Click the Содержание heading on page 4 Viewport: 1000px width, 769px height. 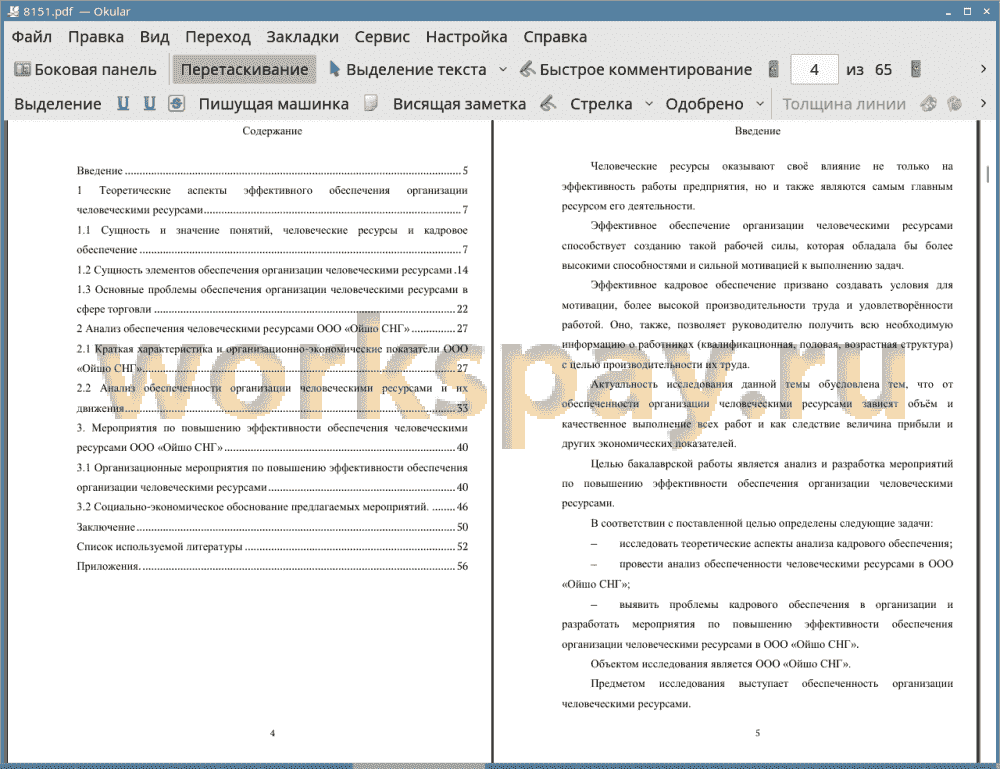(x=272, y=131)
